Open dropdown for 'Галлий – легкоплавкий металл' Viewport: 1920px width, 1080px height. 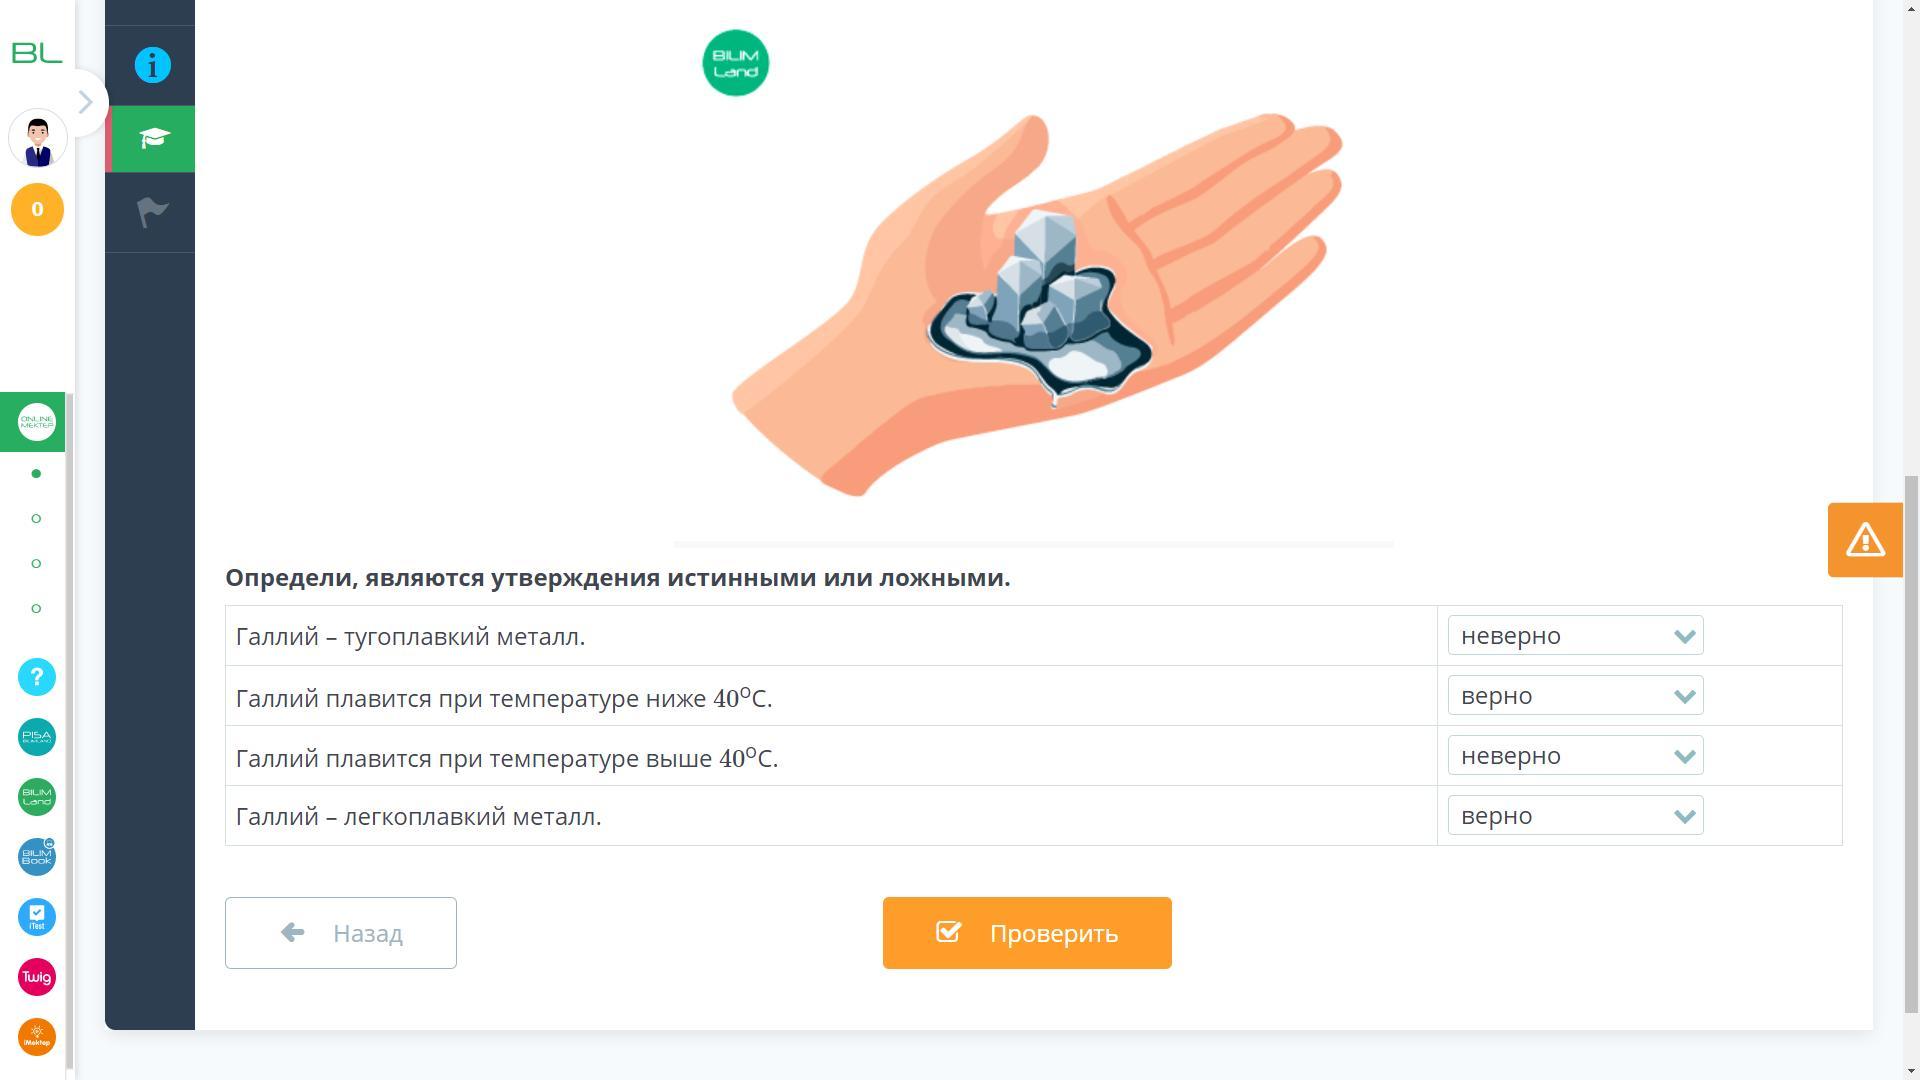coord(1575,816)
